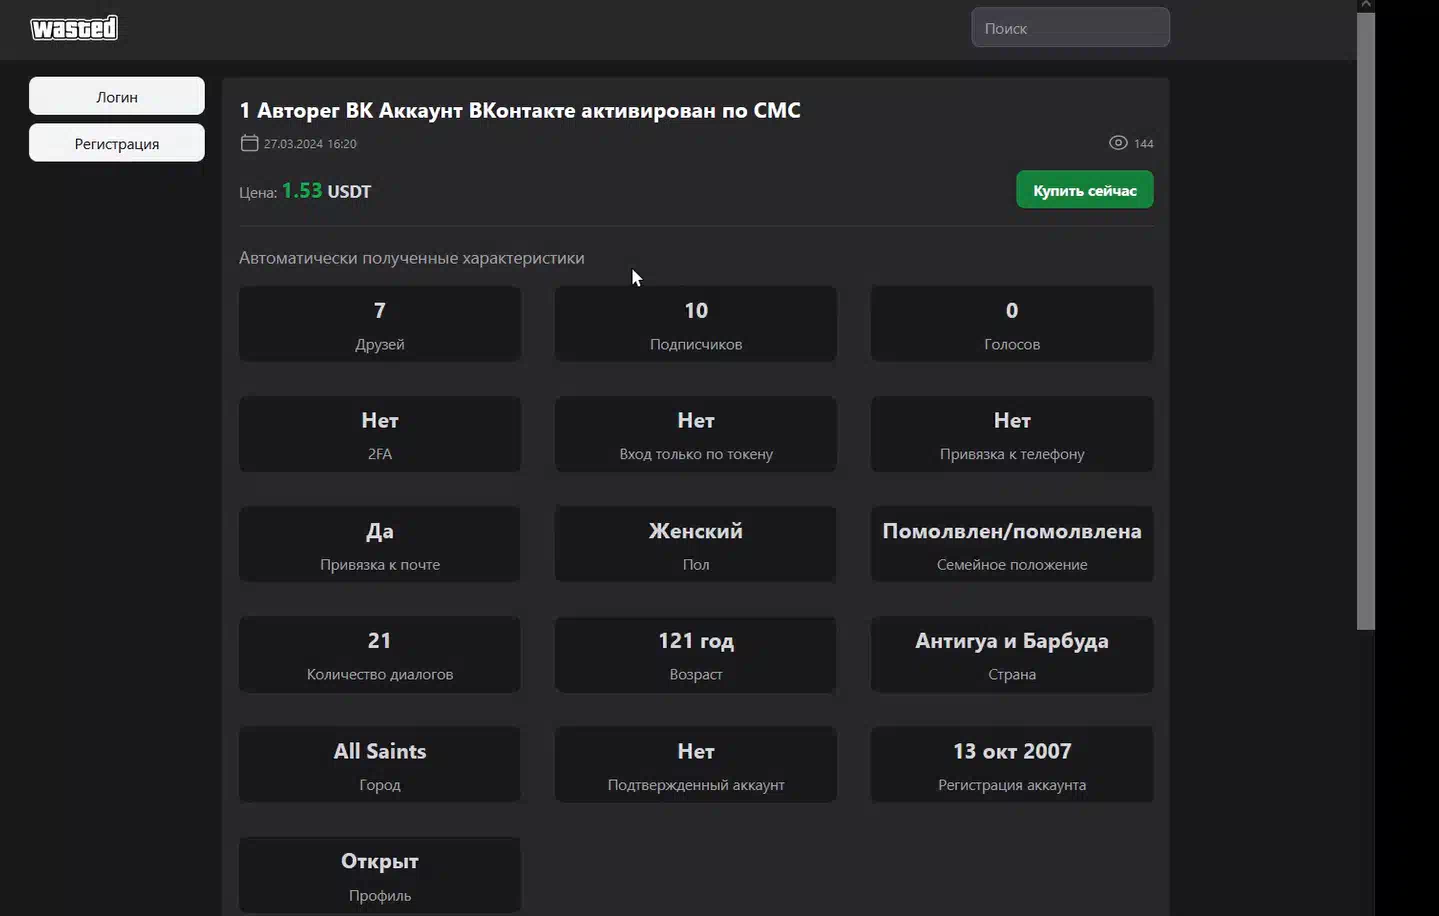Click the Подтвержденный аккаунт card
Viewport: 1439px width, 916px height.
696,765
